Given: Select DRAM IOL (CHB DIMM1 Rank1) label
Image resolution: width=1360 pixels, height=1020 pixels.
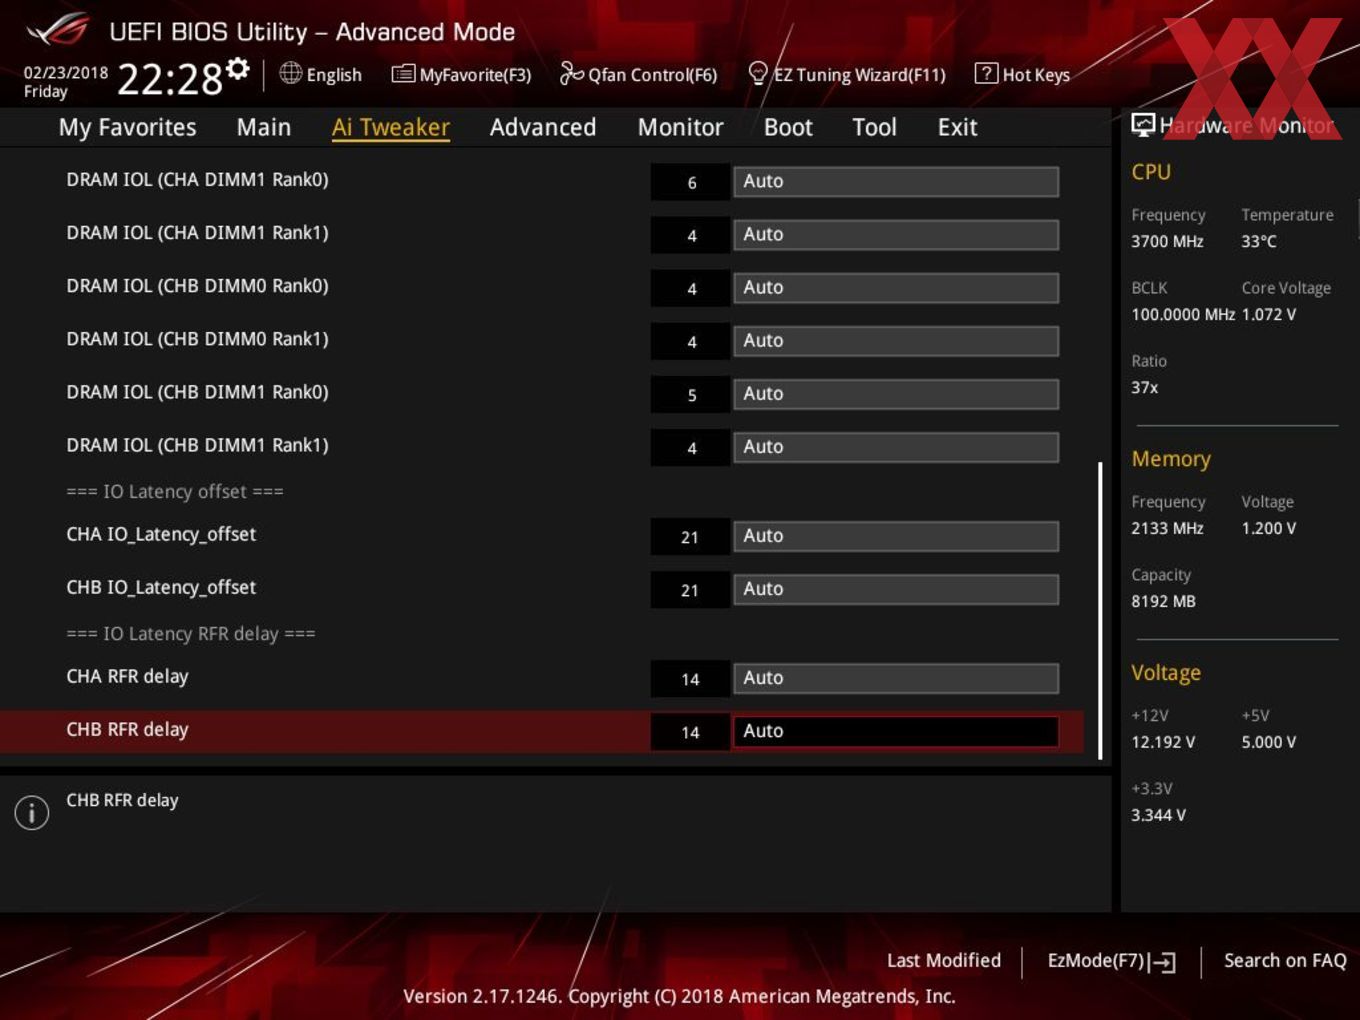Looking at the screenshot, I should point(197,445).
